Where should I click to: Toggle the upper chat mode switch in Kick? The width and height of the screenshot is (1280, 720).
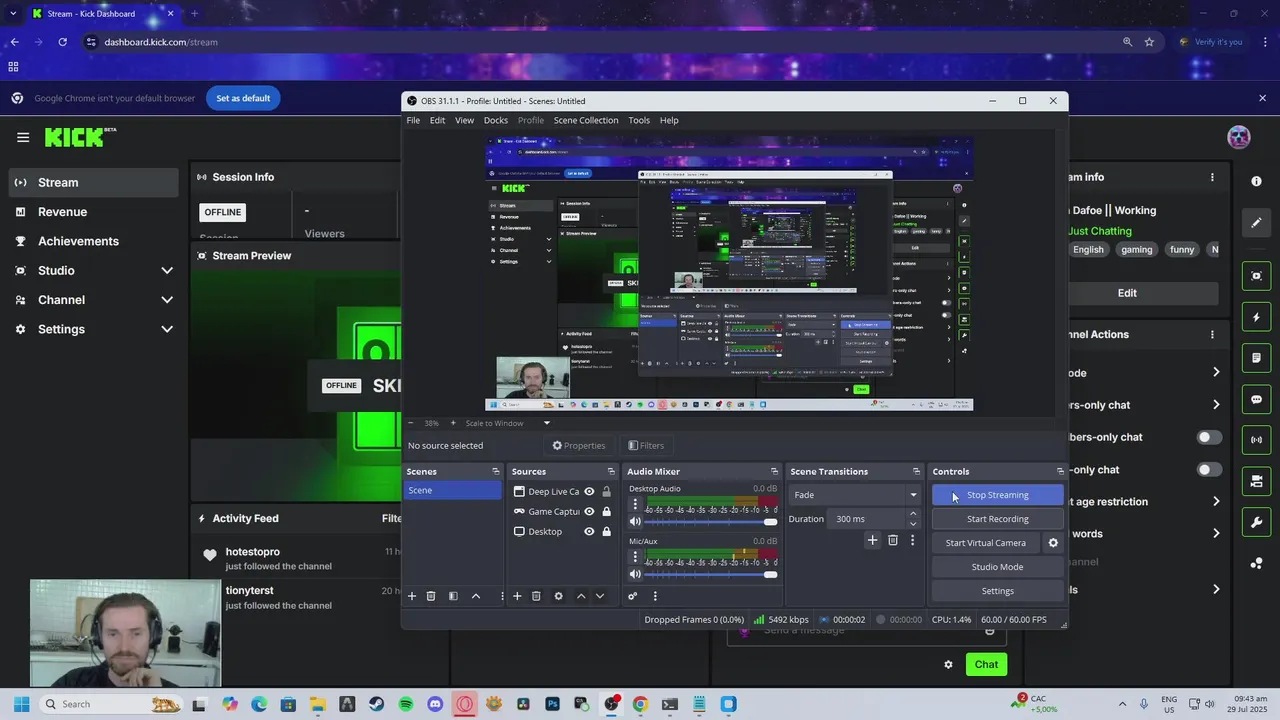pos(1210,437)
